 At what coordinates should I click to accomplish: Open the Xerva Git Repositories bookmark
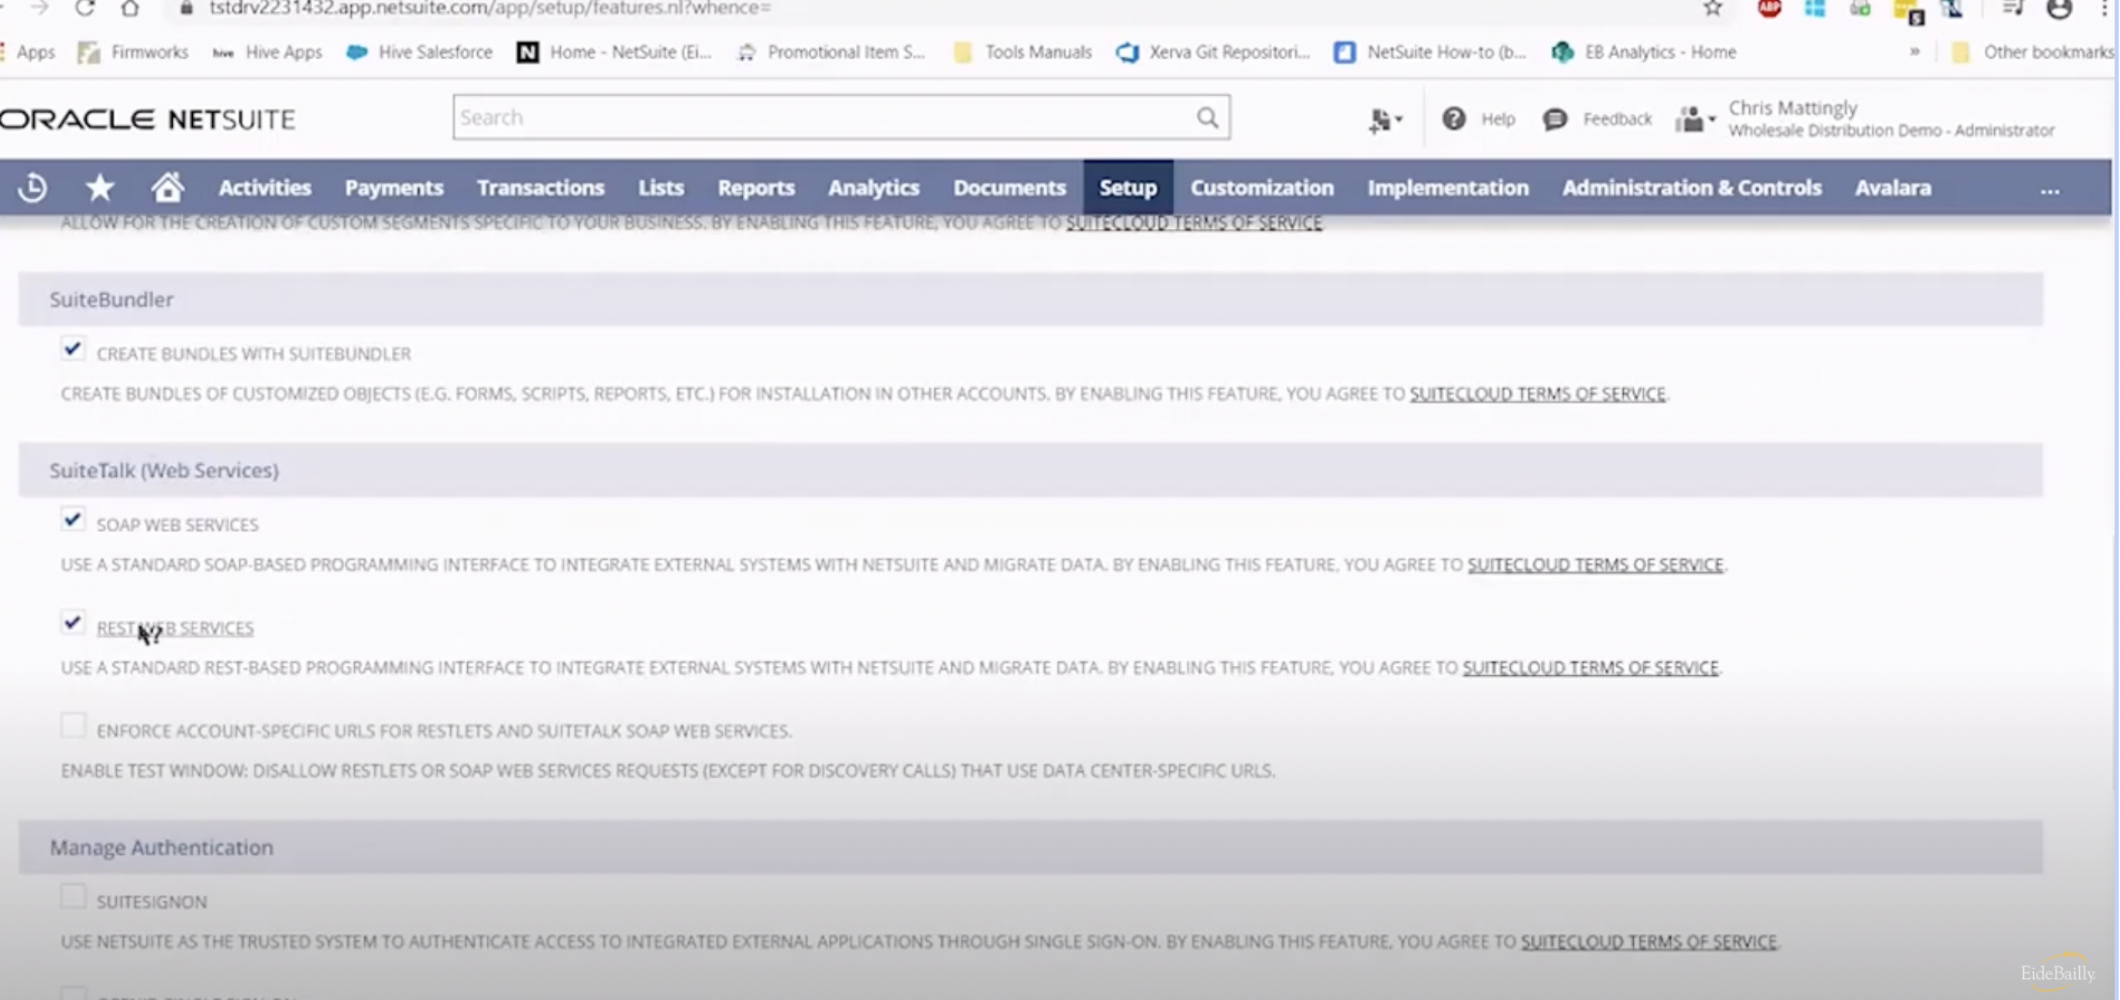point(1213,52)
